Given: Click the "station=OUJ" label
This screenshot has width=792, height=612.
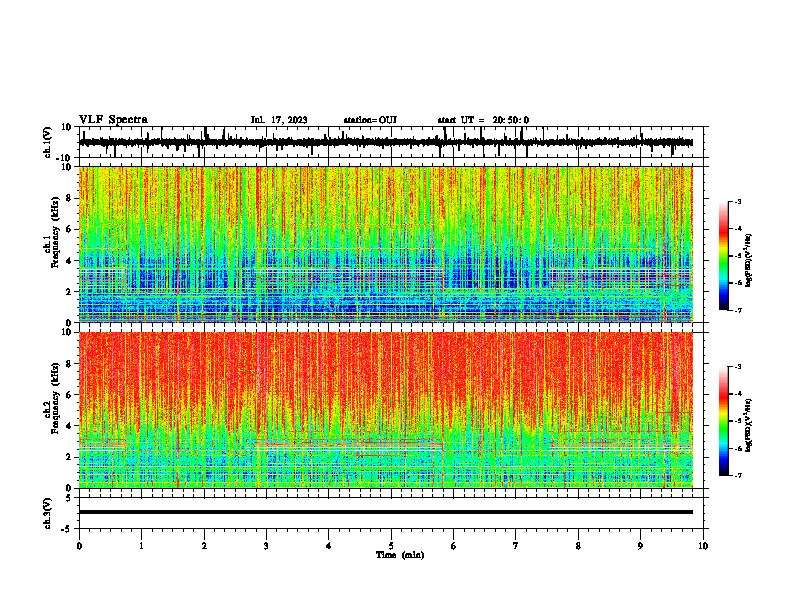Looking at the screenshot, I should [x=370, y=120].
